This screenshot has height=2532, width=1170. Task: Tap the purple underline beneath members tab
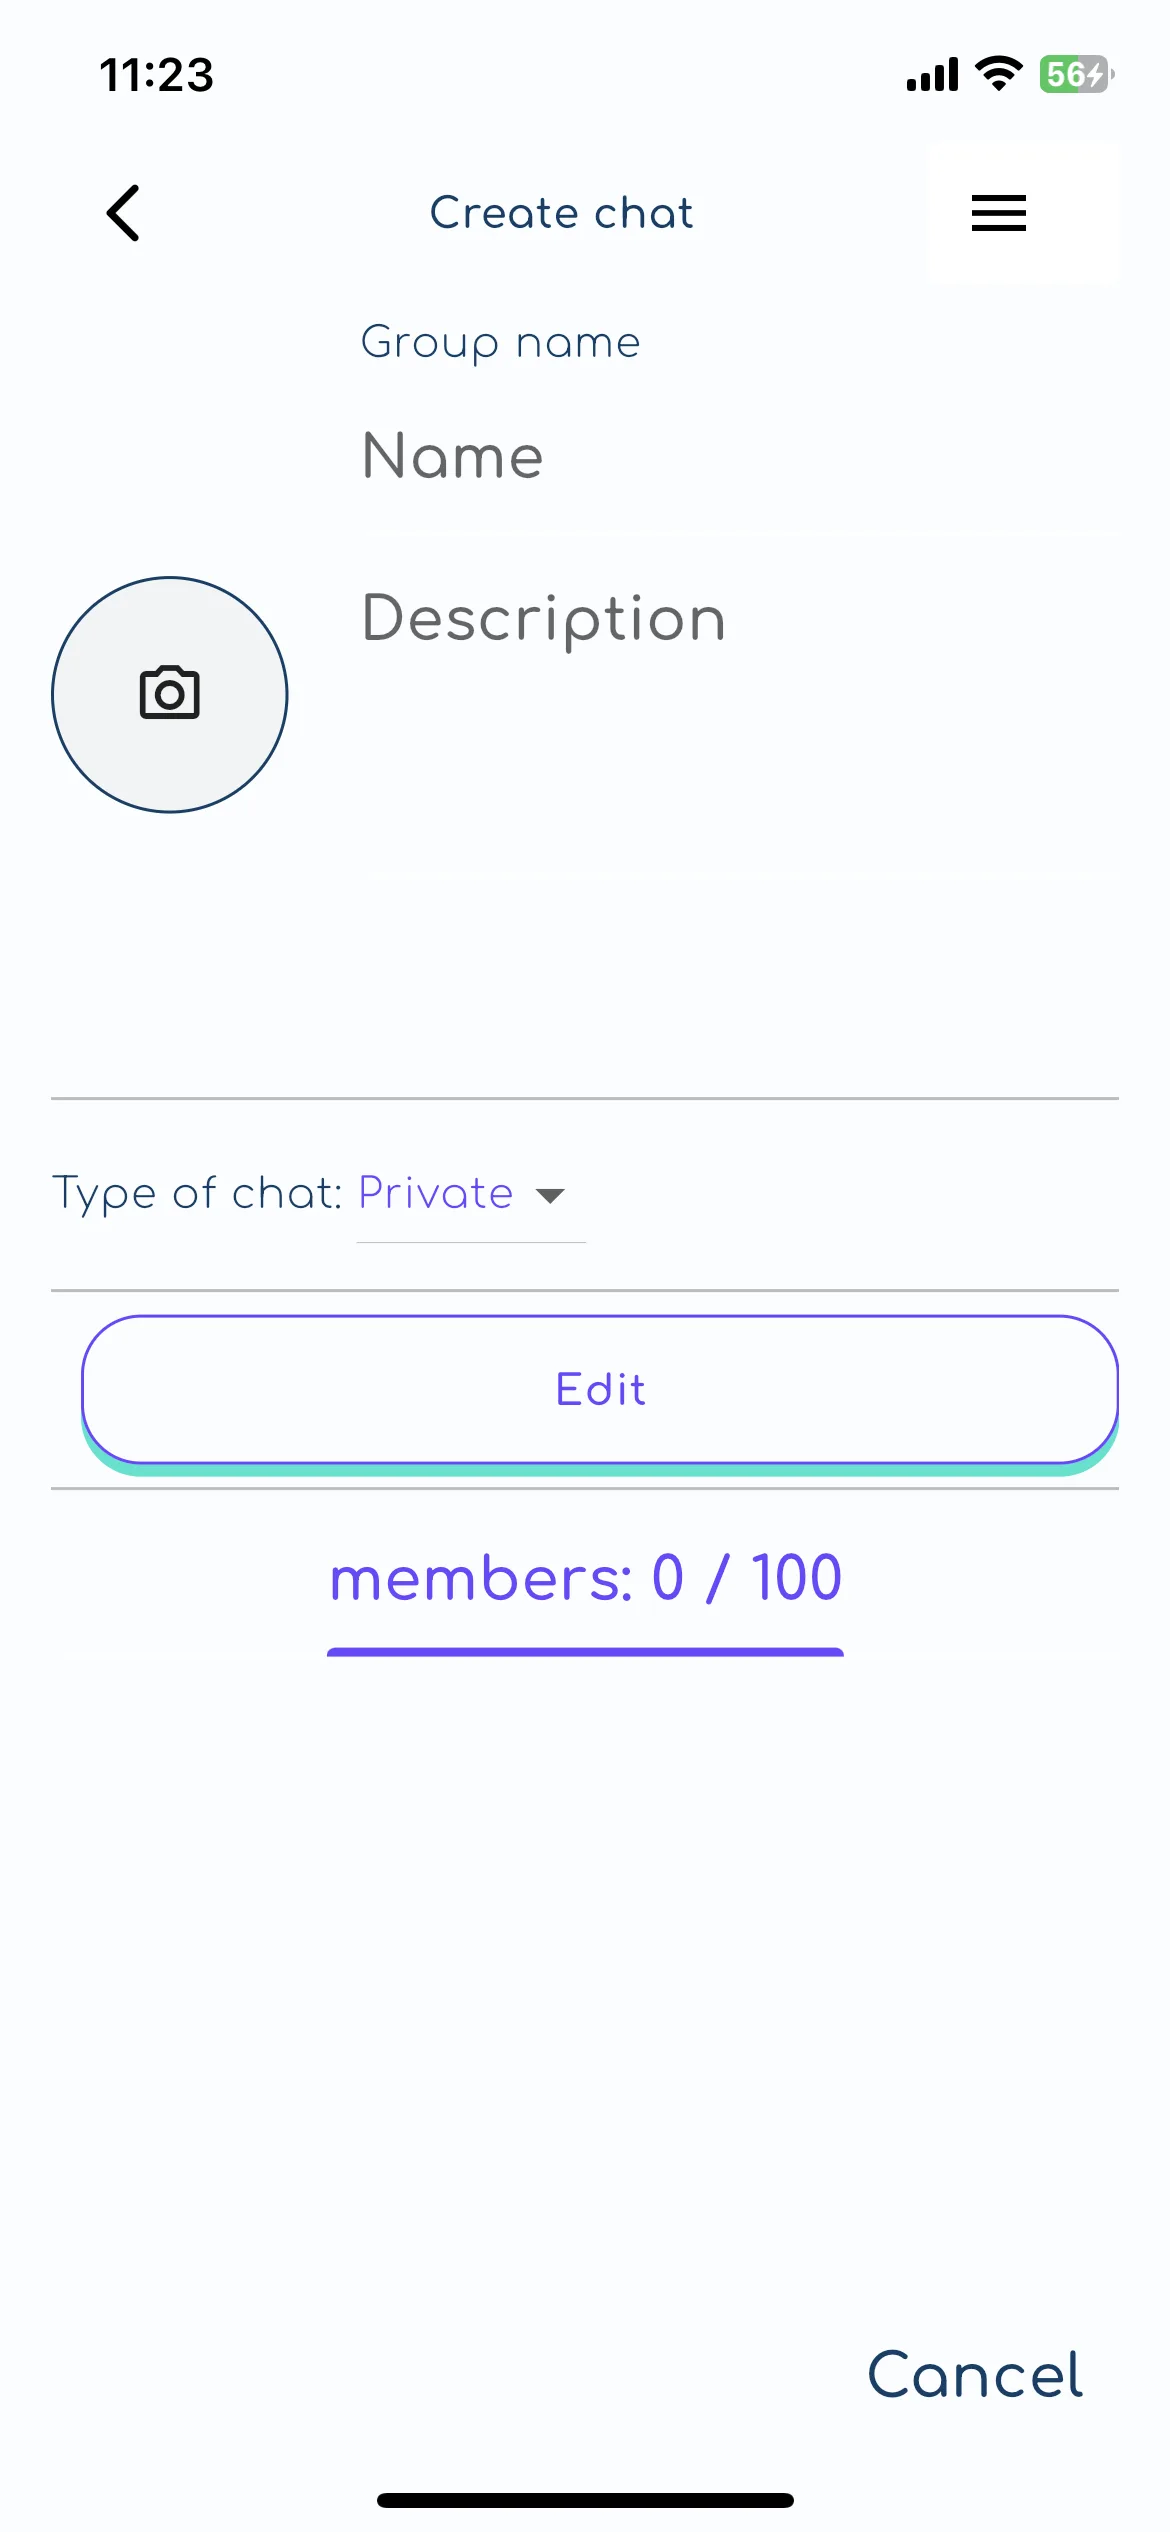[585, 1652]
